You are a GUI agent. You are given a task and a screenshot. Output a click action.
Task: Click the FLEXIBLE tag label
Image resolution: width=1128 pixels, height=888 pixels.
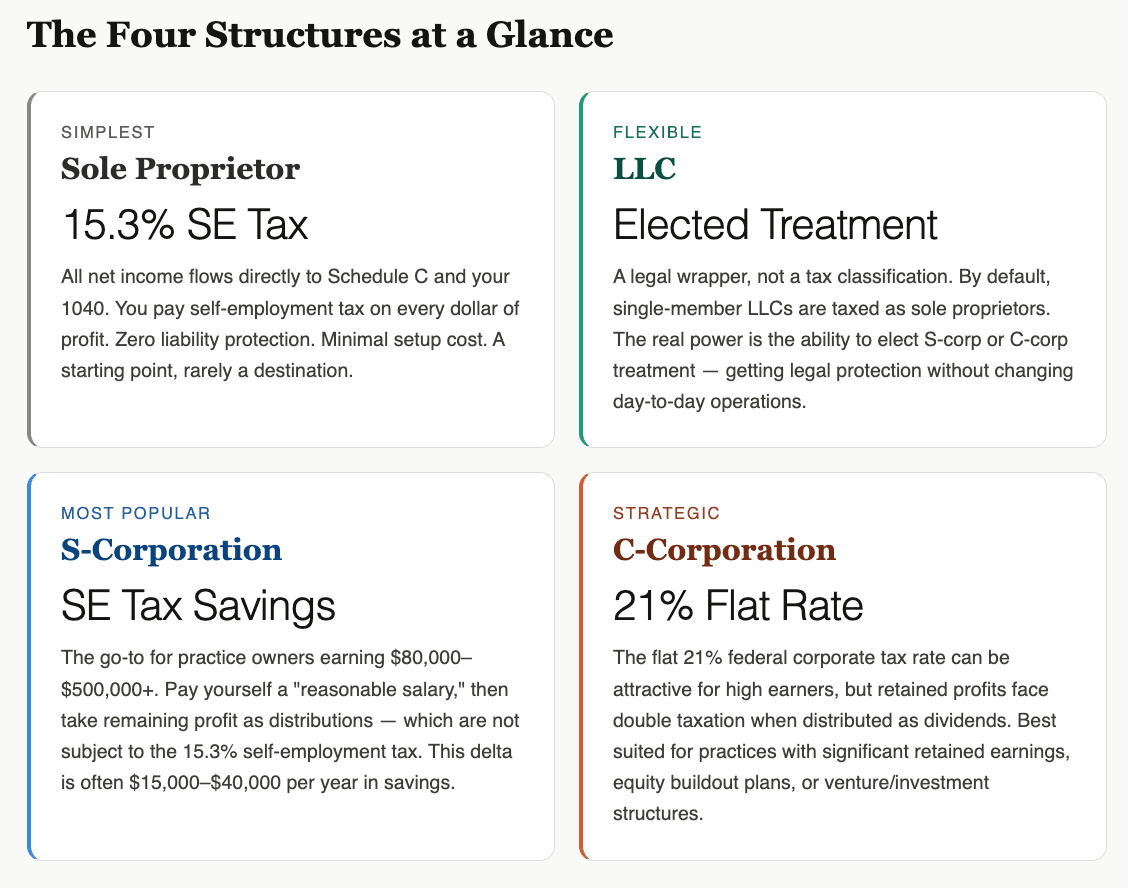[x=657, y=132]
